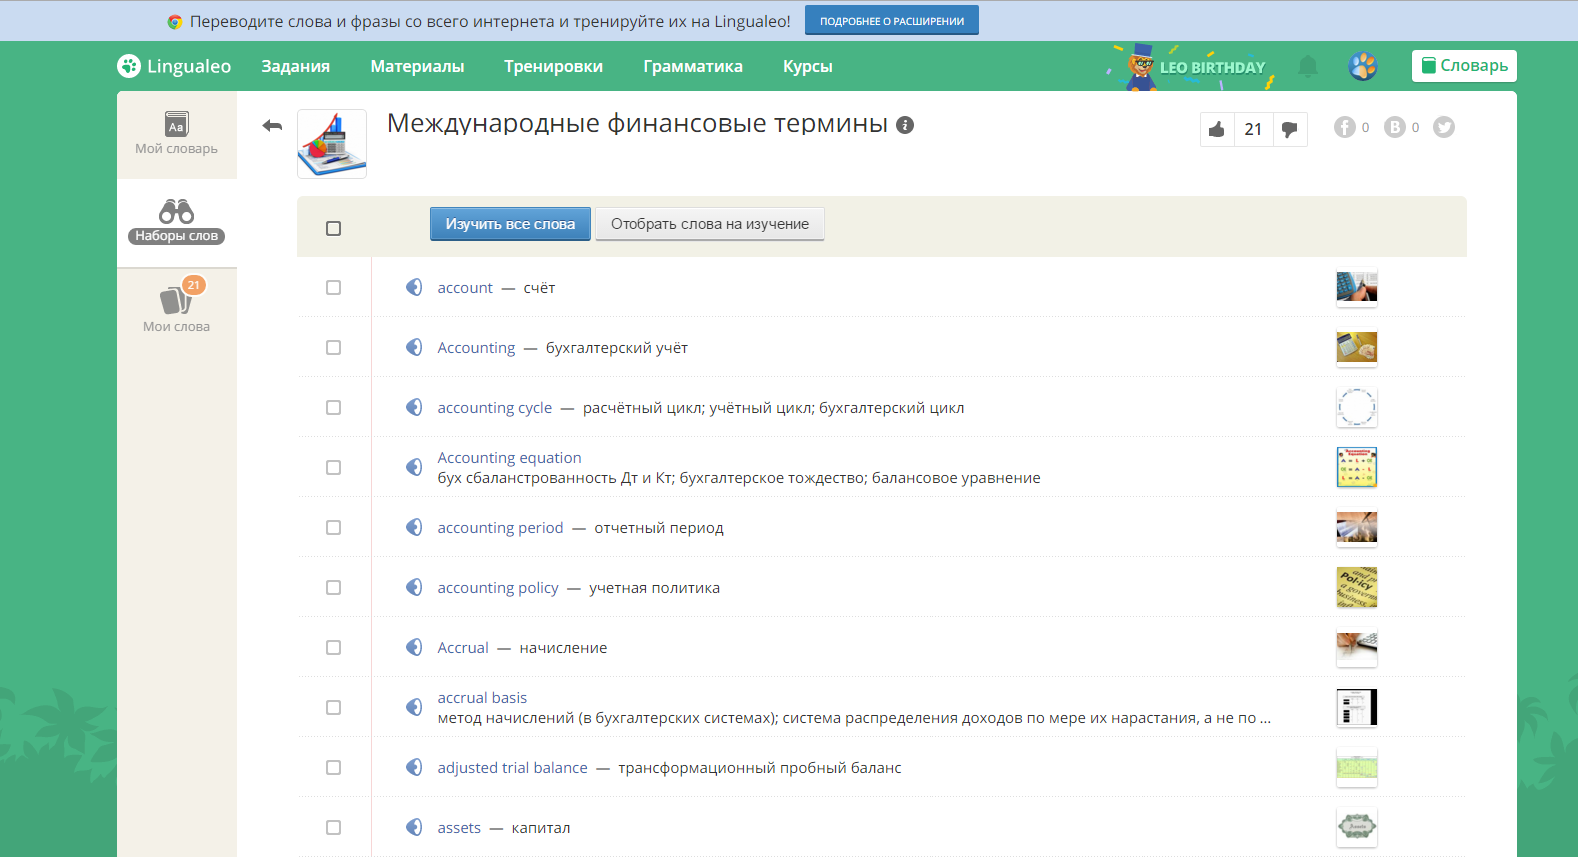This screenshot has width=1578, height=857.
Task: Open the thumbnail for 'Accounting equation'
Action: (x=1357, y=467)
